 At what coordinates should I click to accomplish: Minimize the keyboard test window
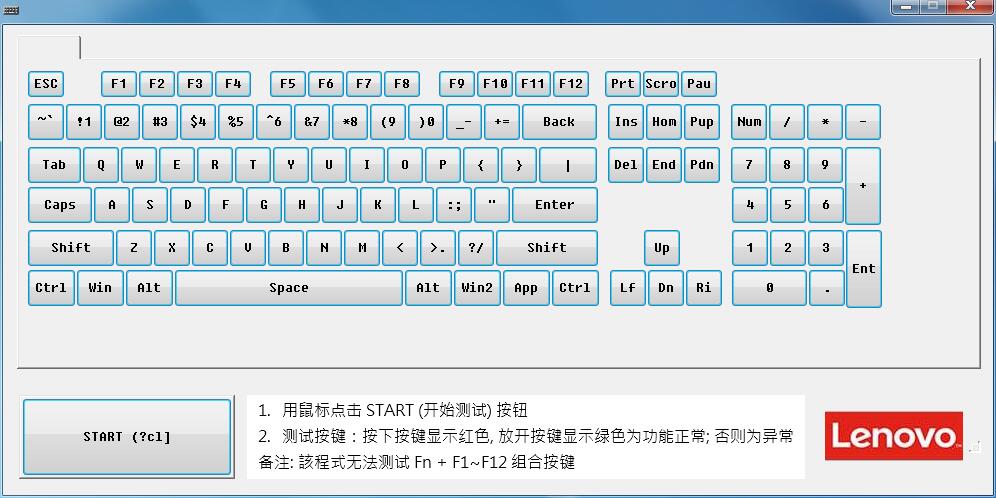(905, 6)
